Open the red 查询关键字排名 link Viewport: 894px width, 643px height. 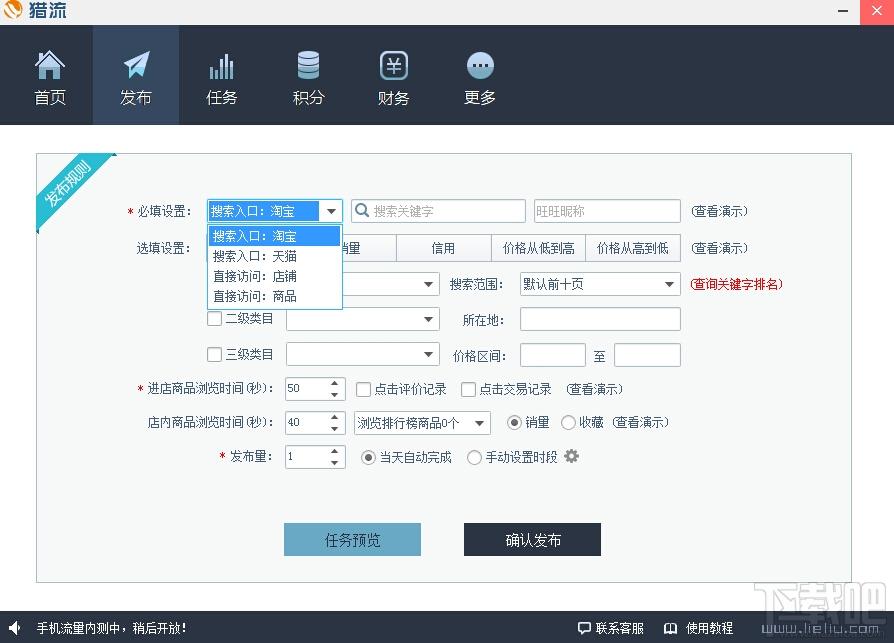click(737, 284)
